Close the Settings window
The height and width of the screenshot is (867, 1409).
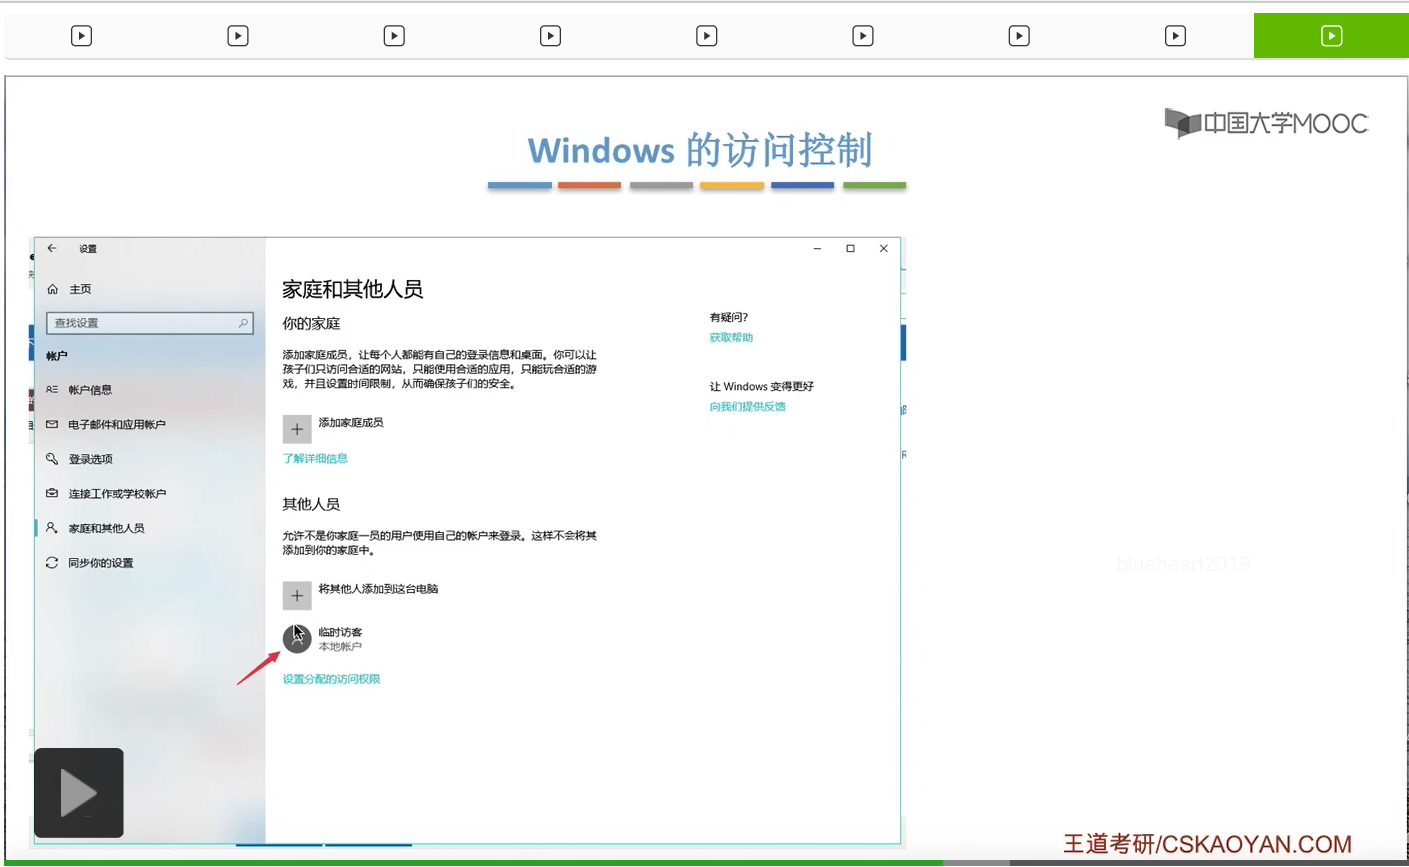coord(884,249)
